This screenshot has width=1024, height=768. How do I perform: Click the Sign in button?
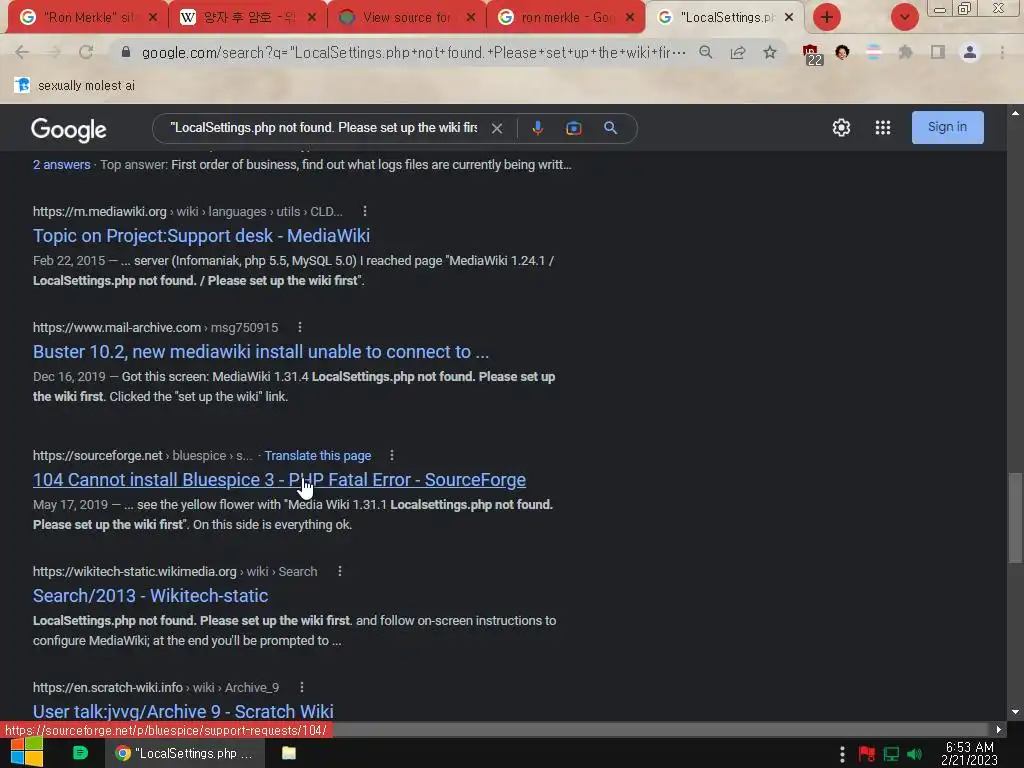tap(948, 127)
